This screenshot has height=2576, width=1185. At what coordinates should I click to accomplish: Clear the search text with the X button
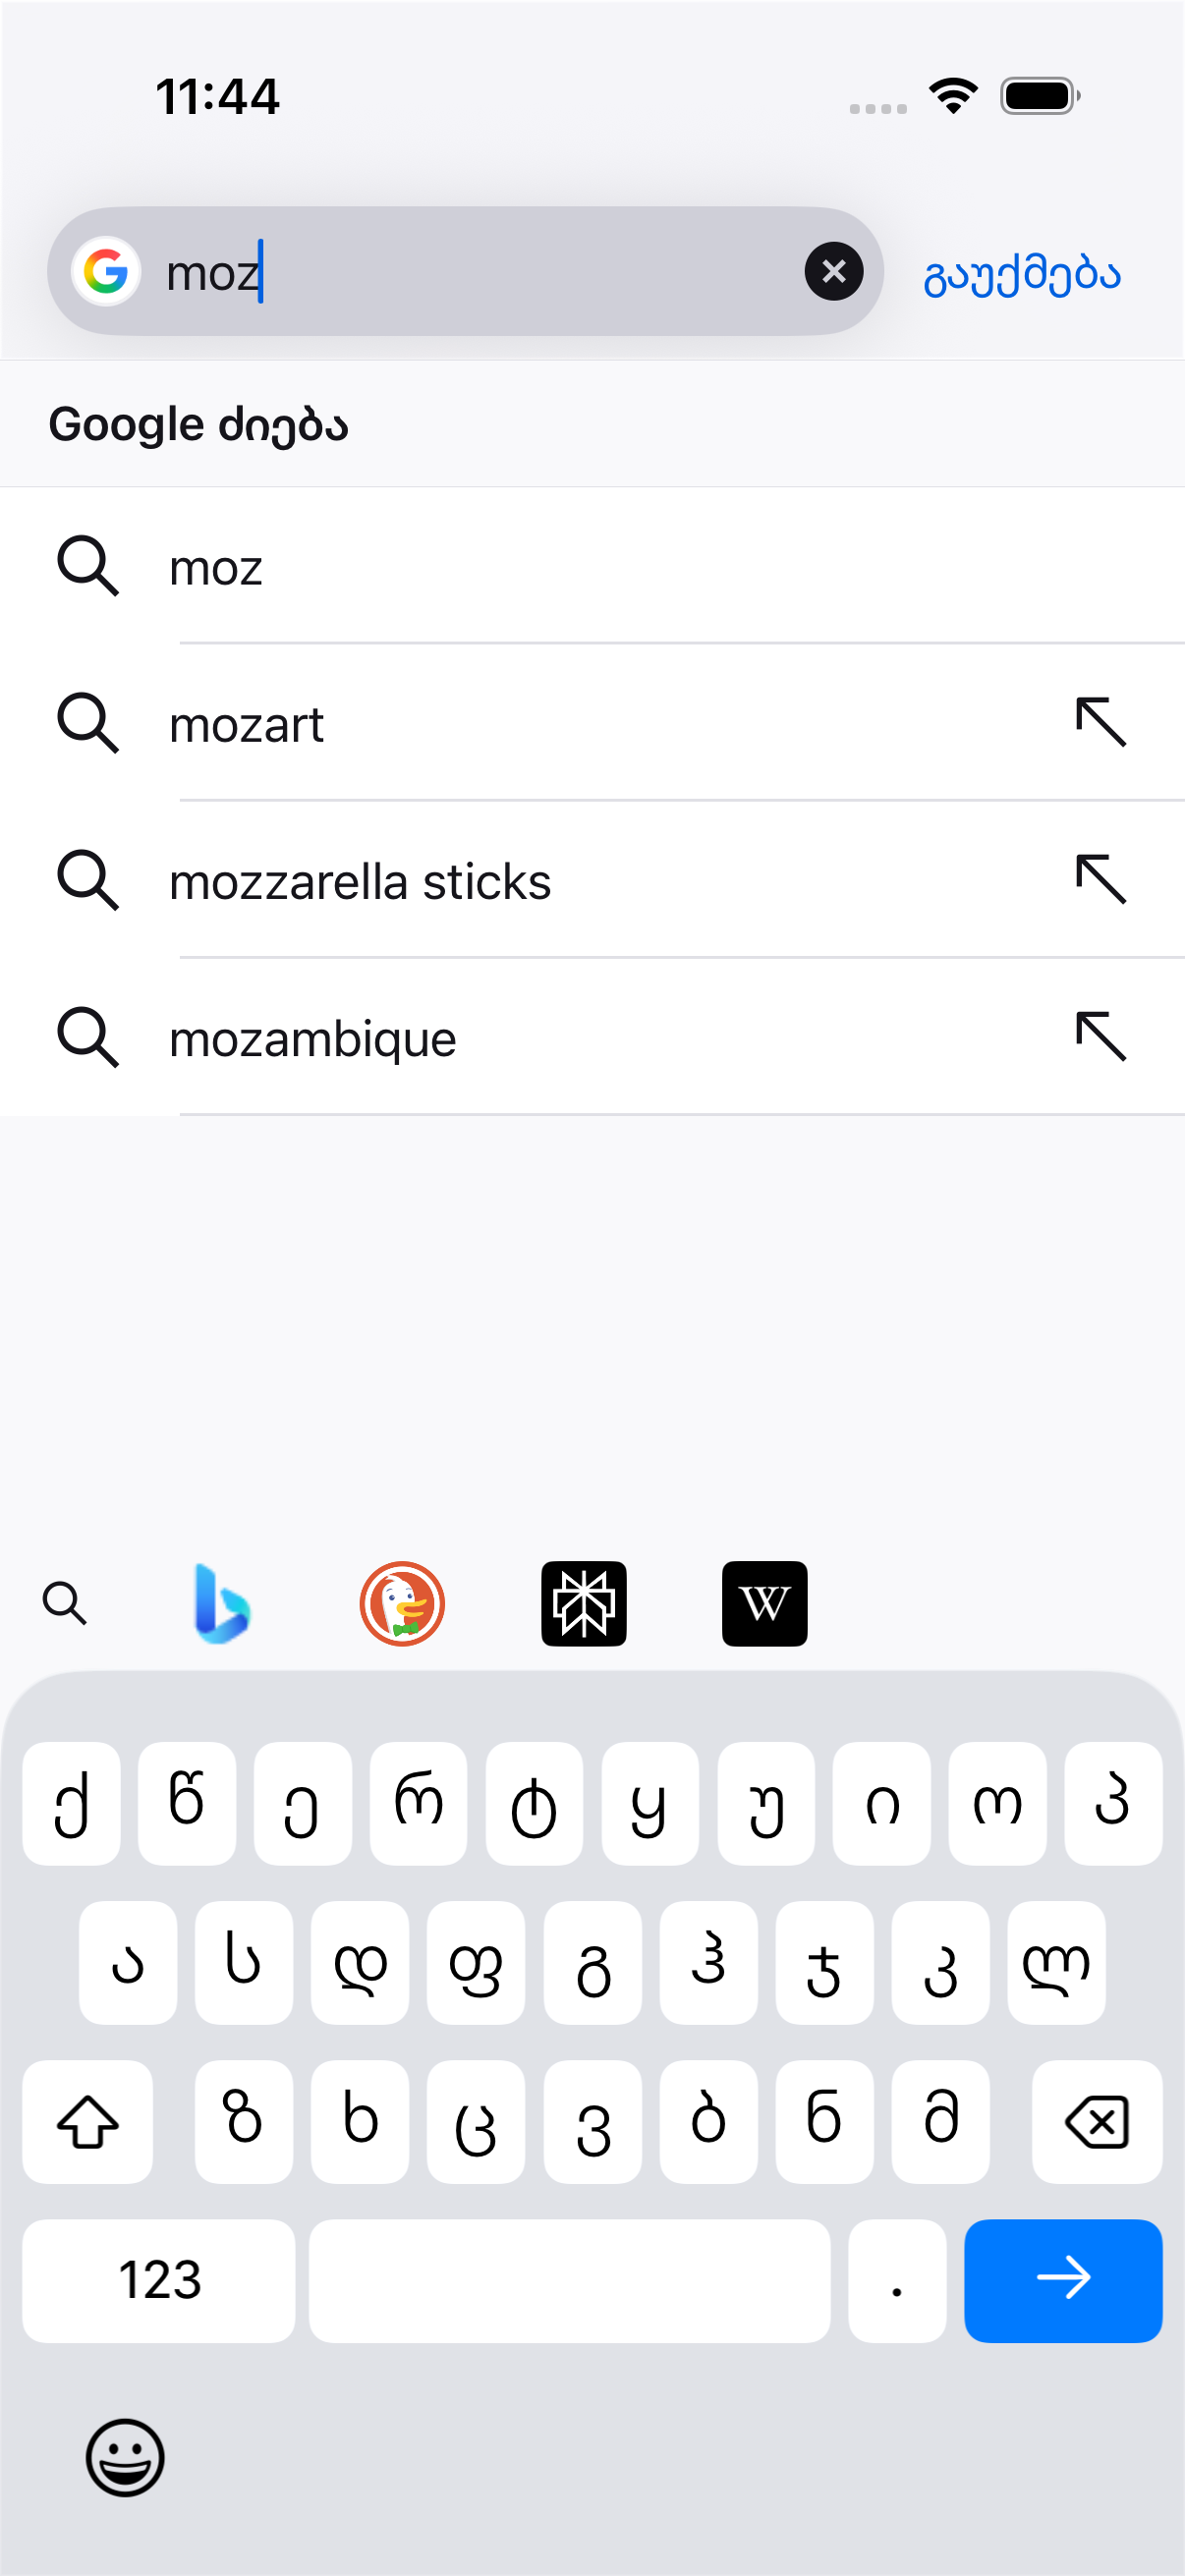click(x=833, y=271)
